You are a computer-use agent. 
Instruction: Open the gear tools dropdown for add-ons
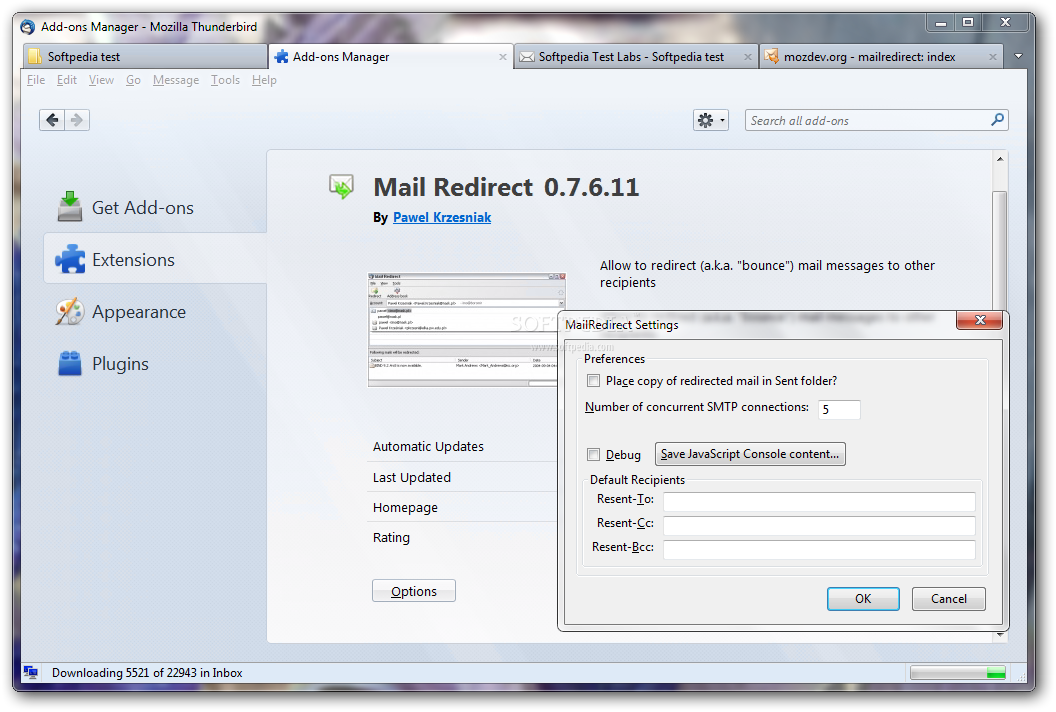[711, 121]
